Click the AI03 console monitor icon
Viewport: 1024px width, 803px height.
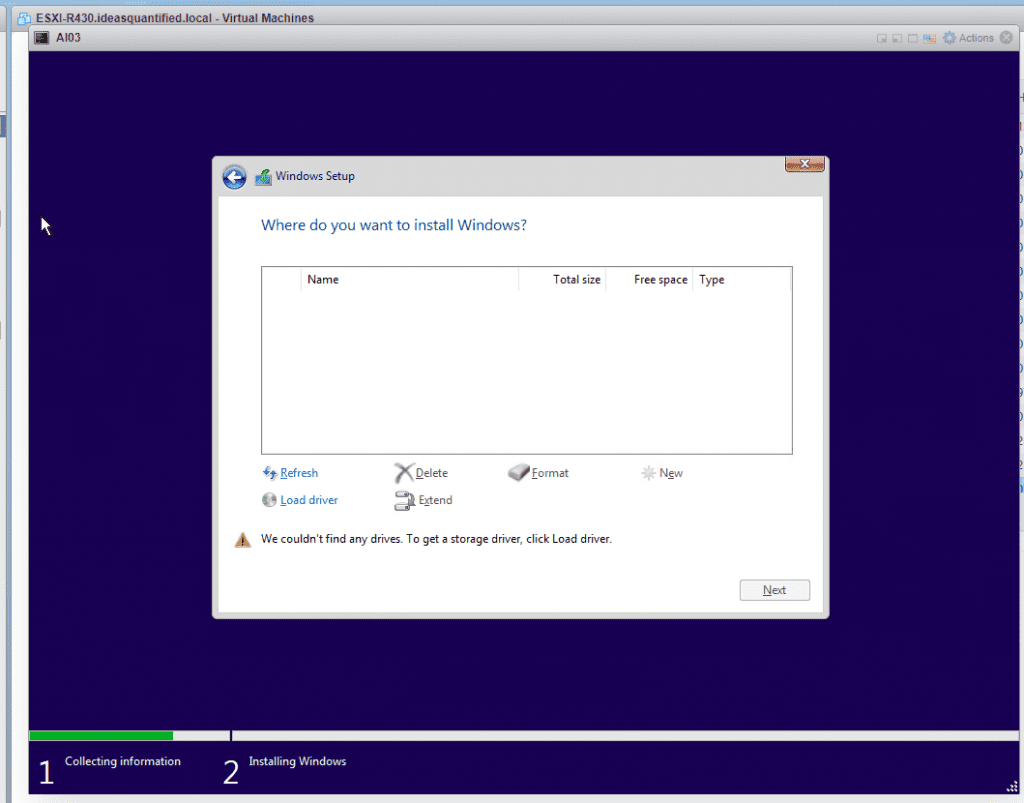click(x=42, y=38)
